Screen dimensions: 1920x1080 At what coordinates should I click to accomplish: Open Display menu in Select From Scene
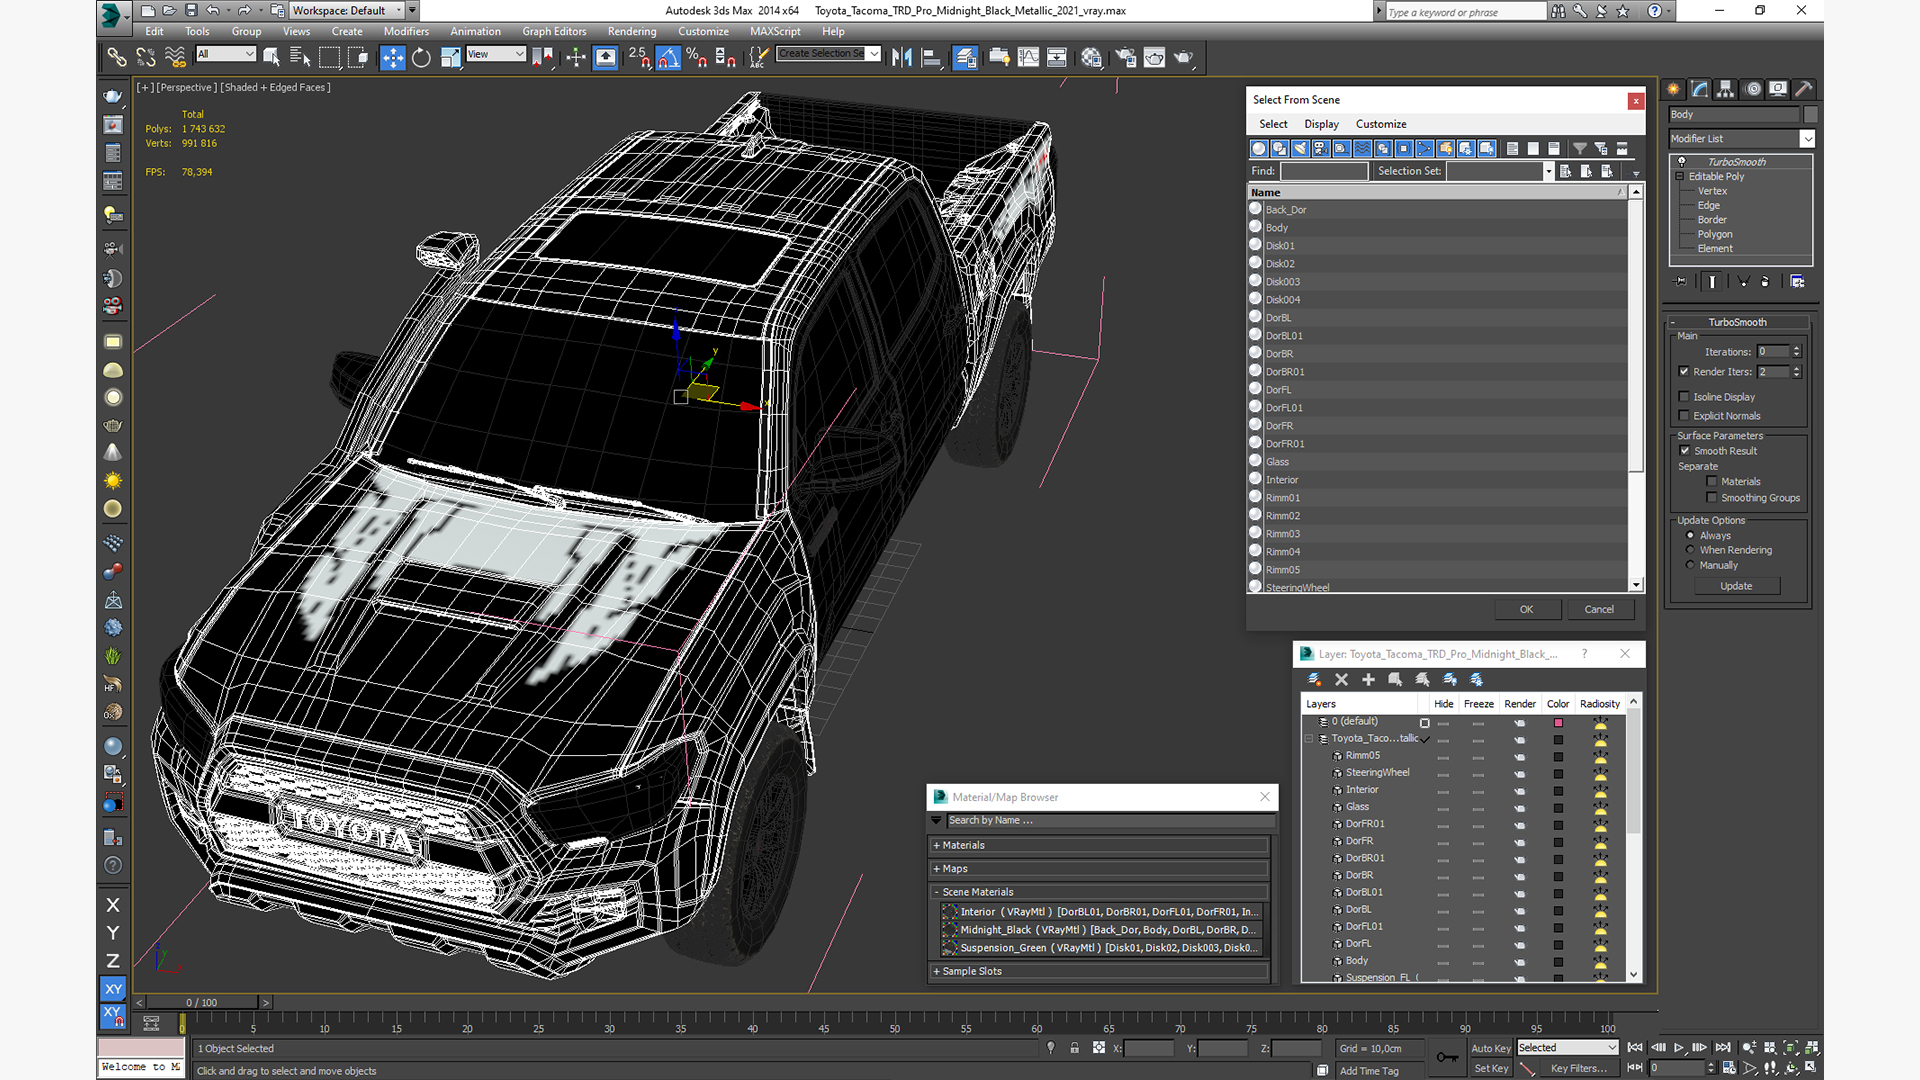click(1321, 124)
